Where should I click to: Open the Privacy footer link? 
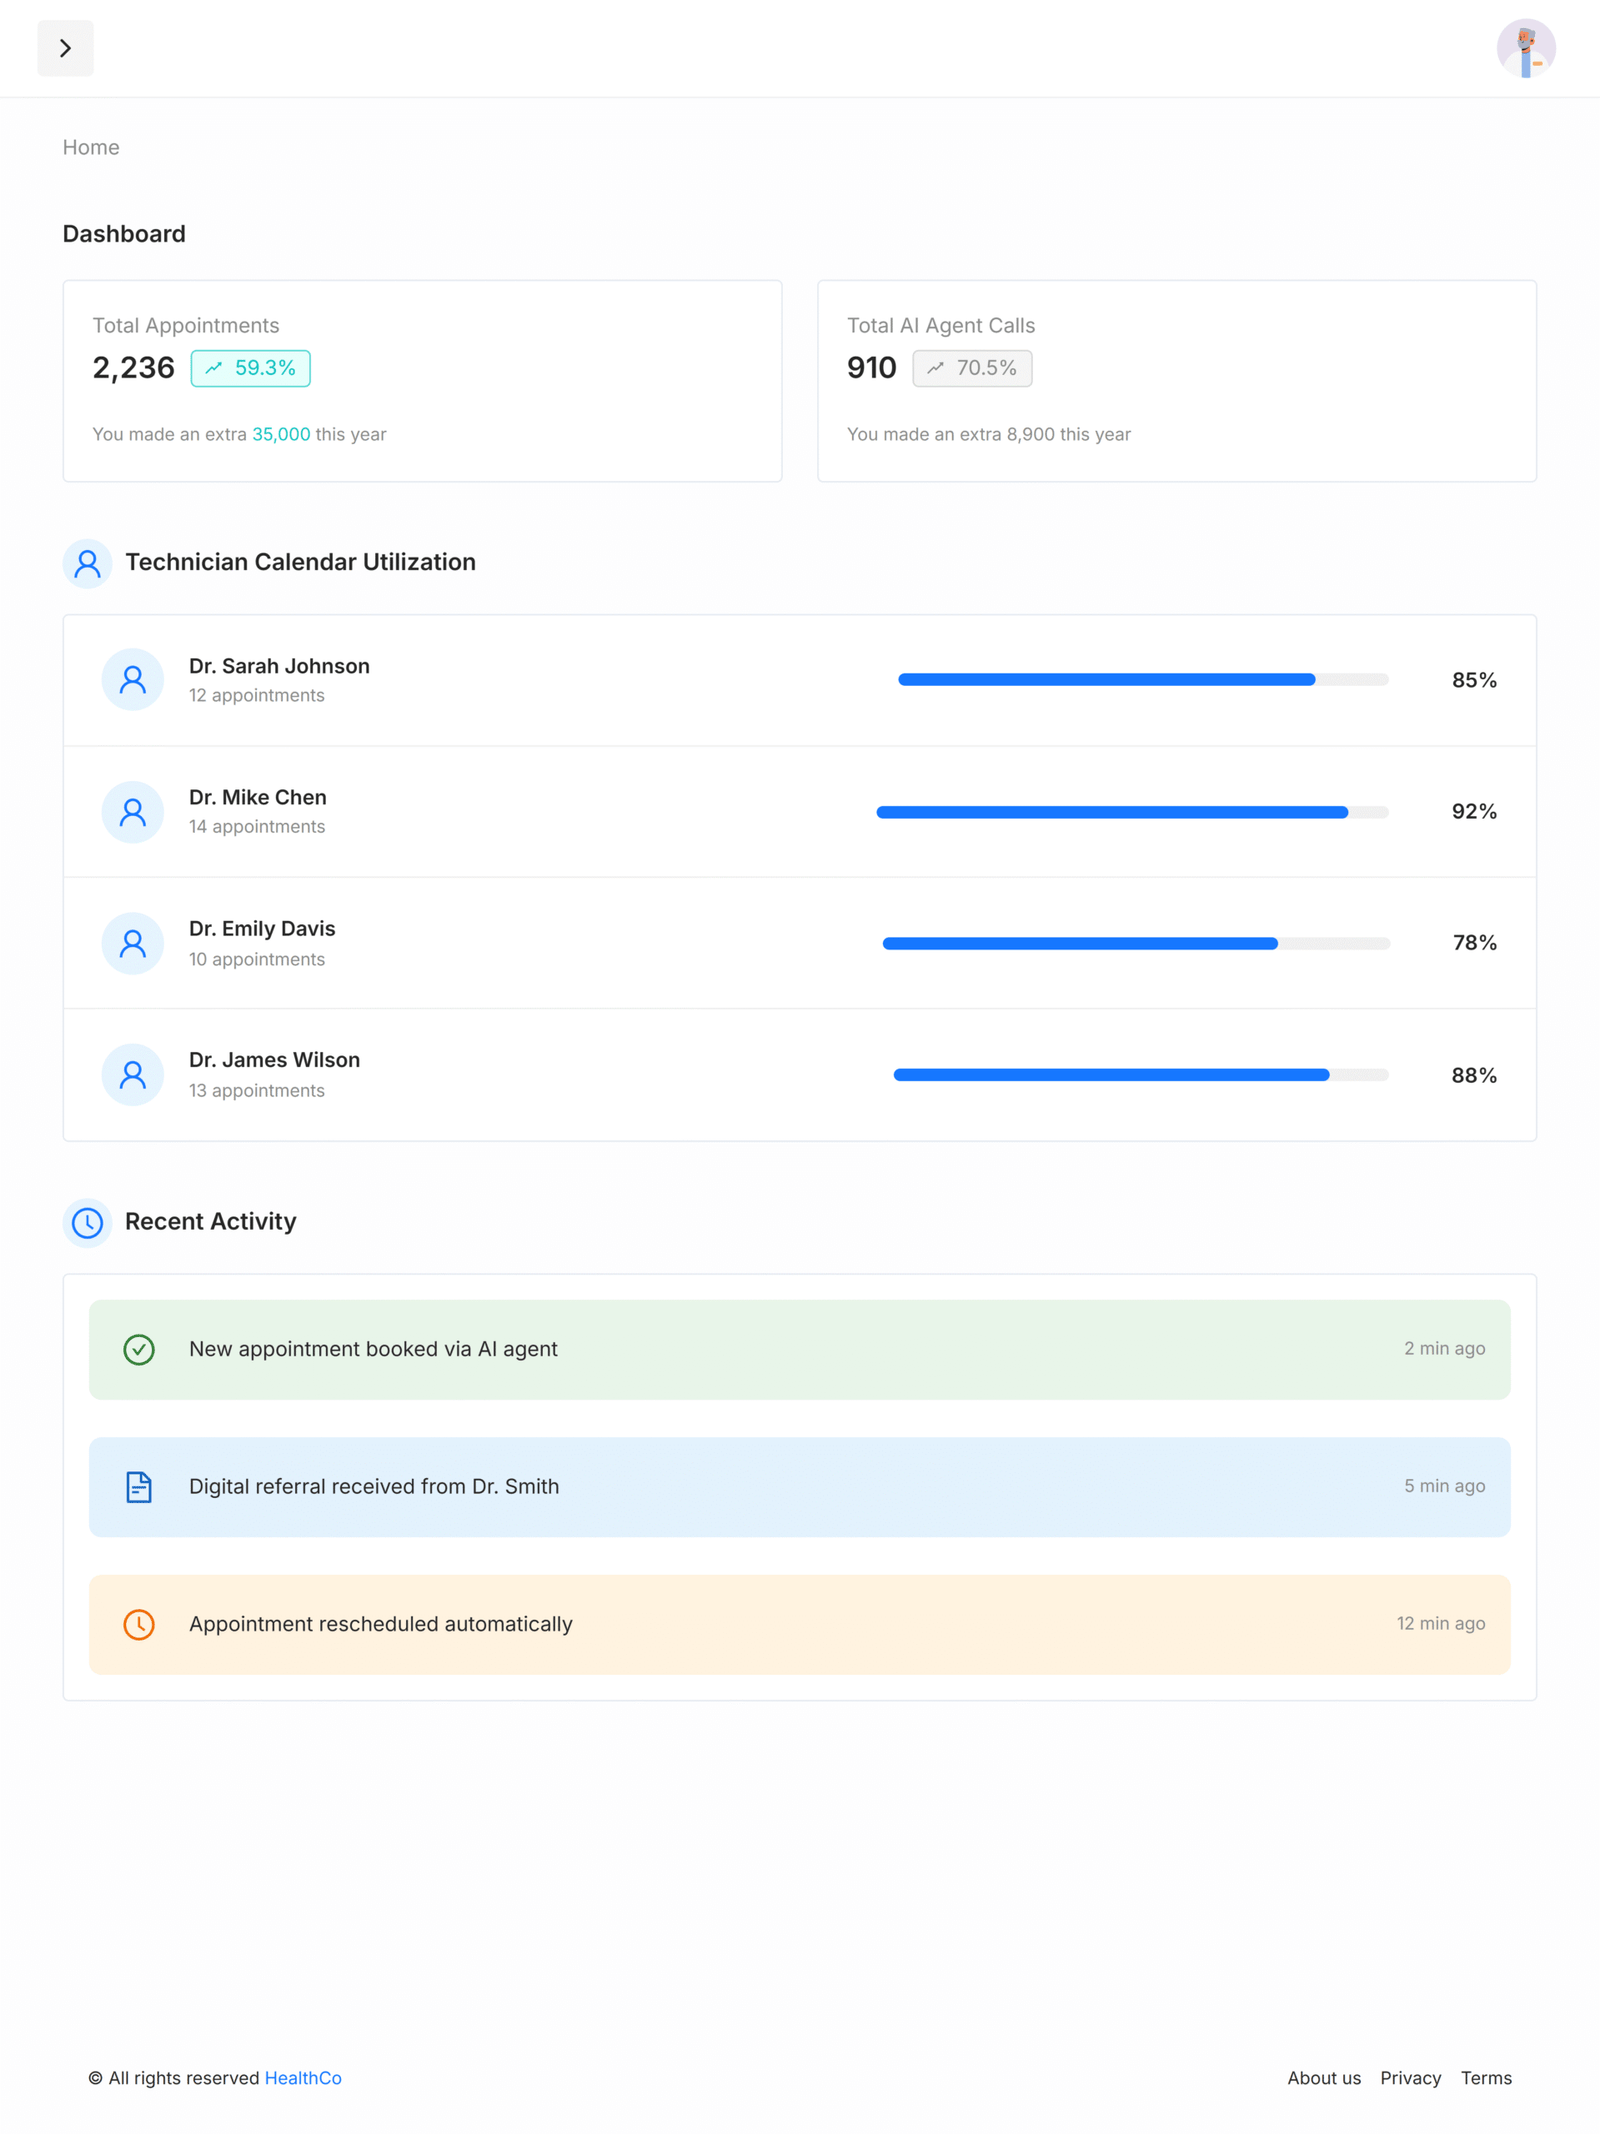1410,2078
